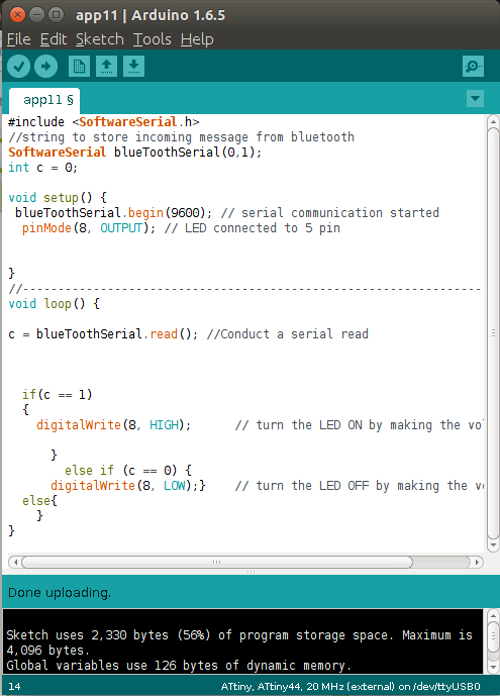Open the Help menu
The image size is (500, 696).
pos(197,40)
